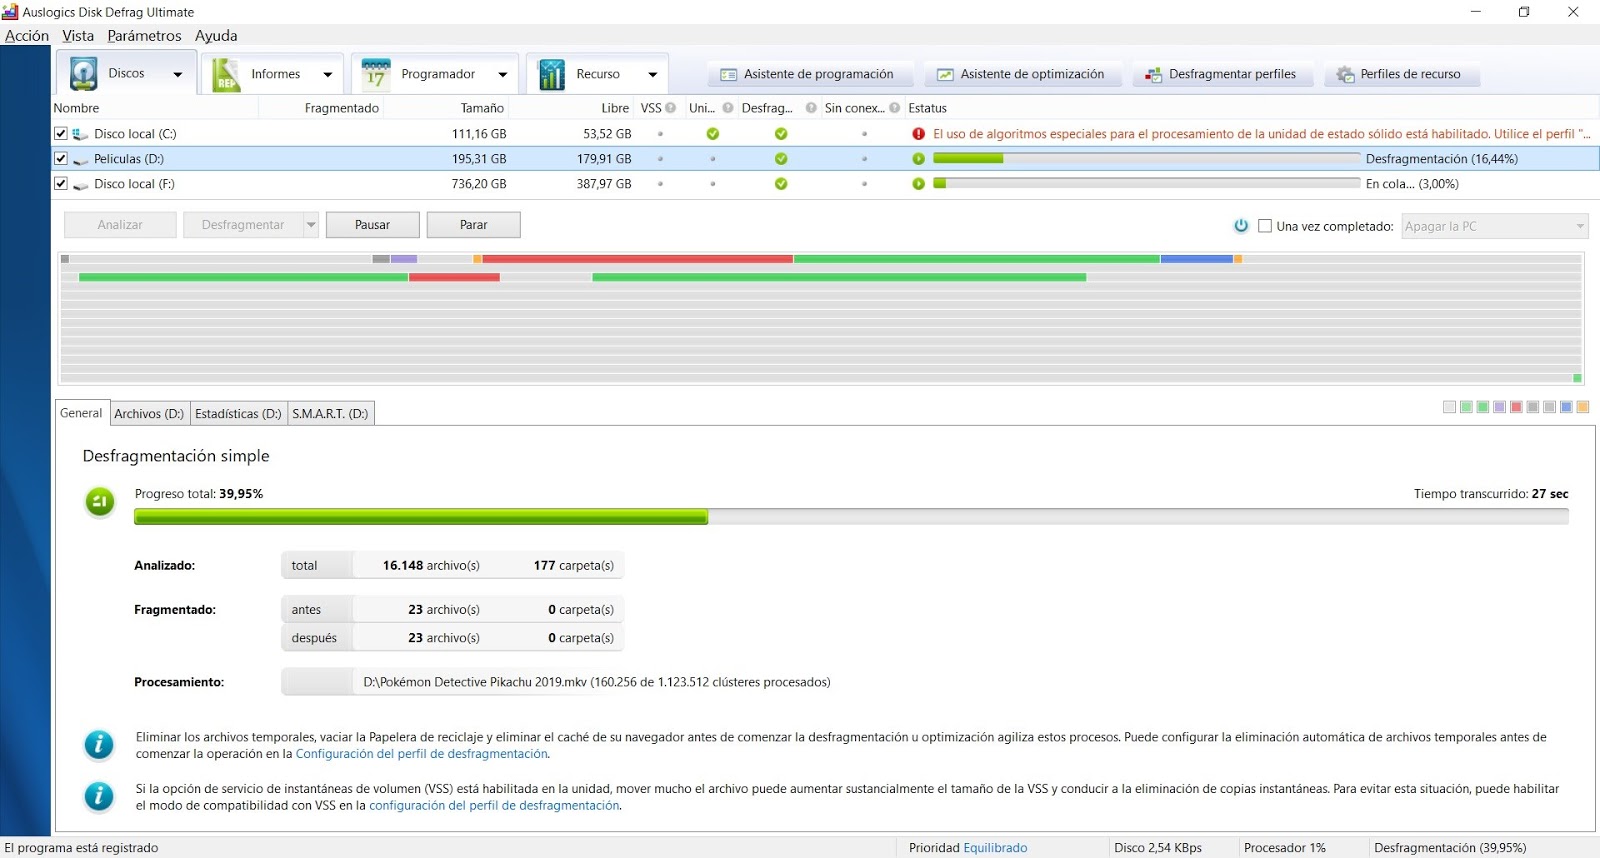Switch to the S.M.A.R.T. (D:) tab
Screen dimensions: 1600x858
(331, 414)
